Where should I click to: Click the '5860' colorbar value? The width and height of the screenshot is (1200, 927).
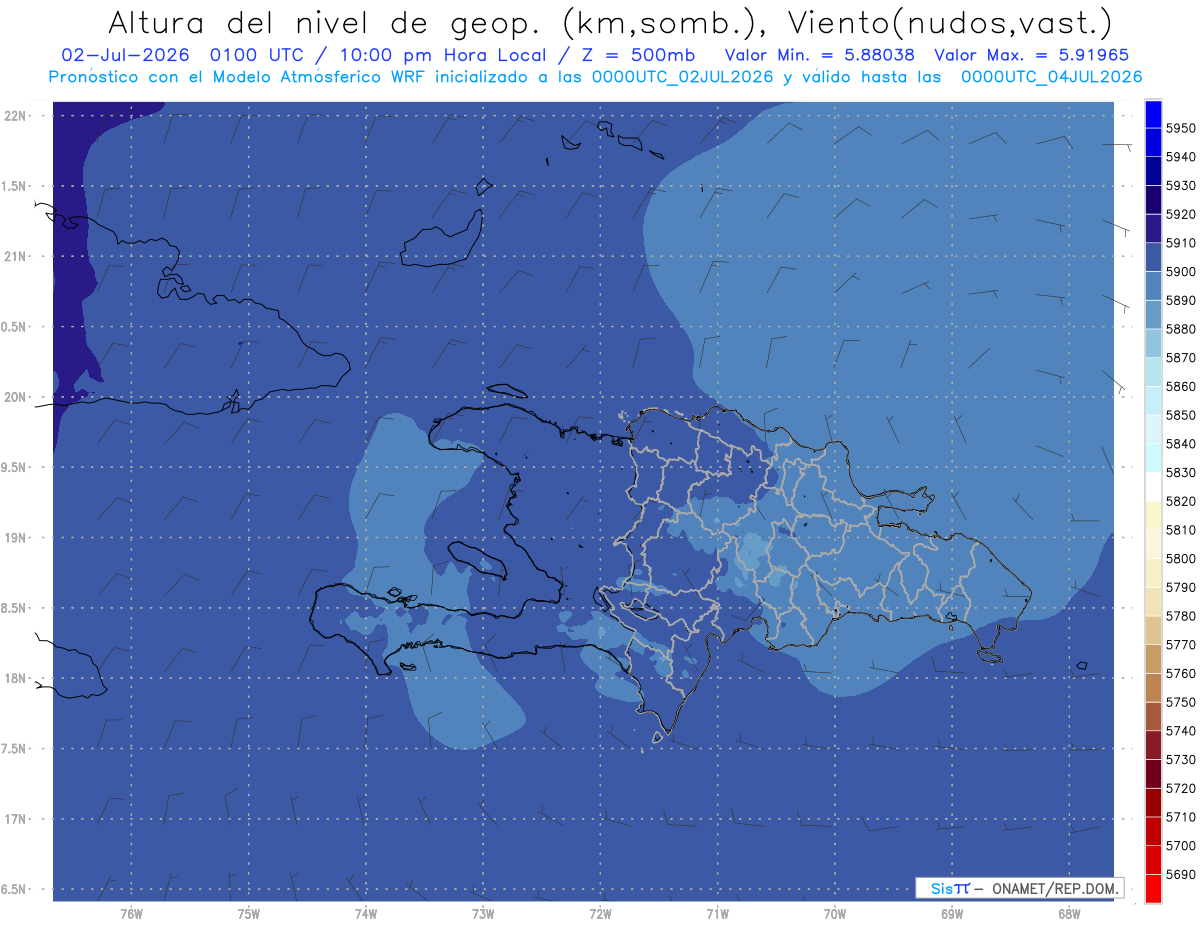point(1181,386)
